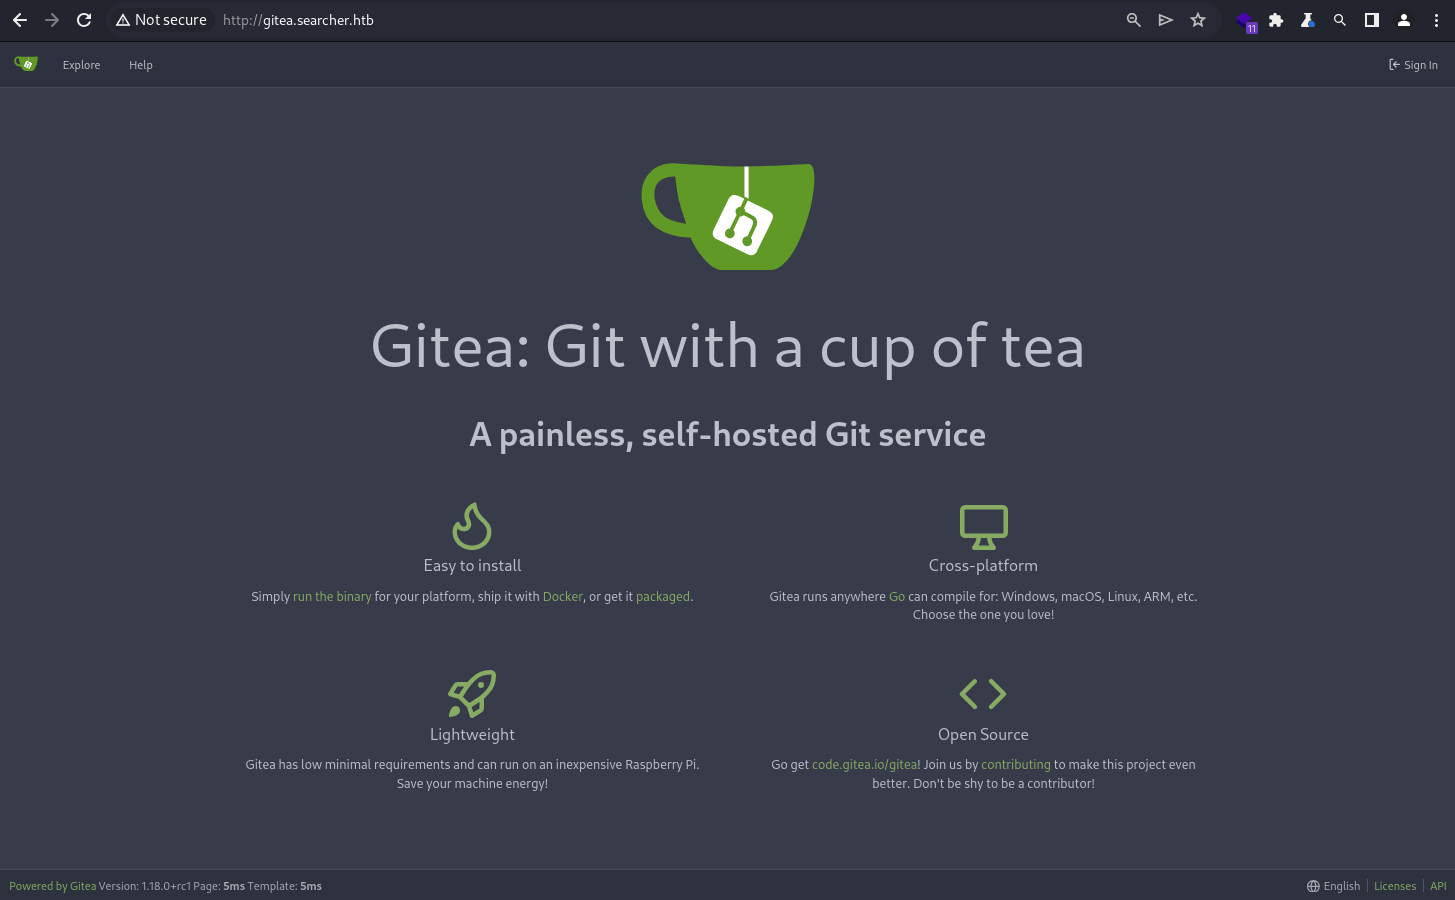The height and width of the screenshot is (900, 1455).
Task: Click the monitor icon above Cross-platform
Action: click(984, 527)
